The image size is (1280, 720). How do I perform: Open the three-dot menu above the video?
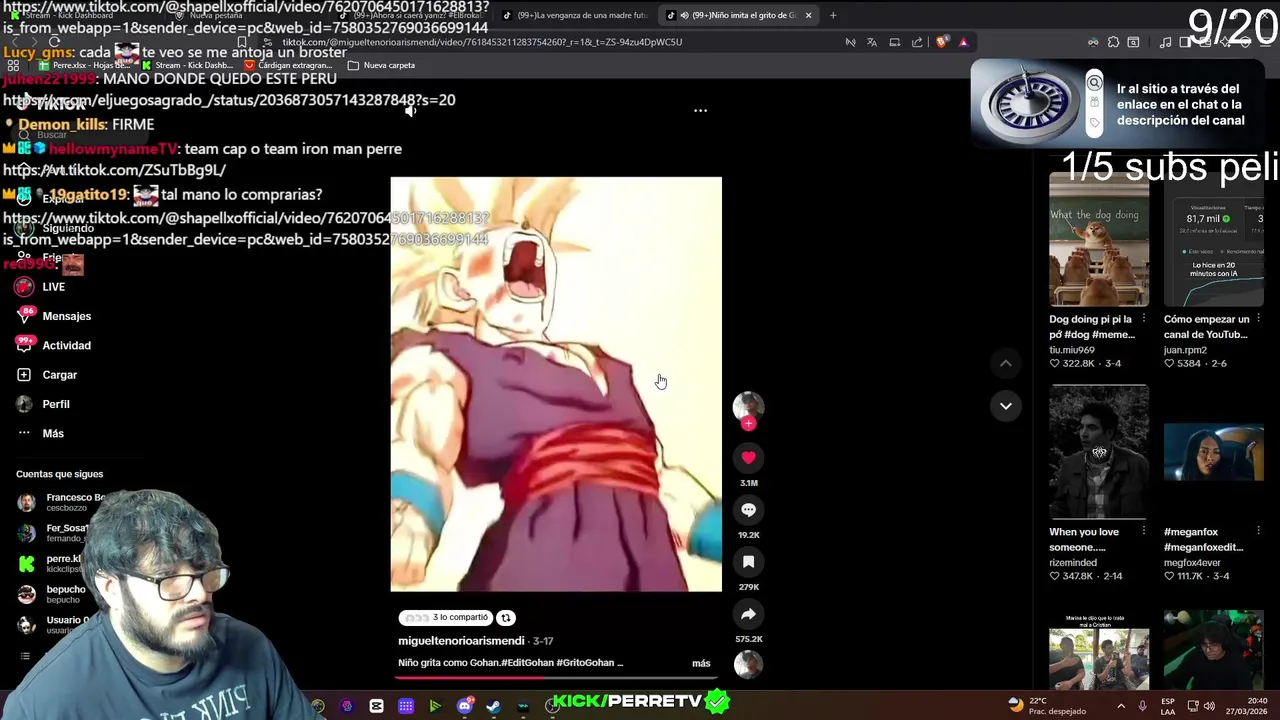[x=700, y=111]
